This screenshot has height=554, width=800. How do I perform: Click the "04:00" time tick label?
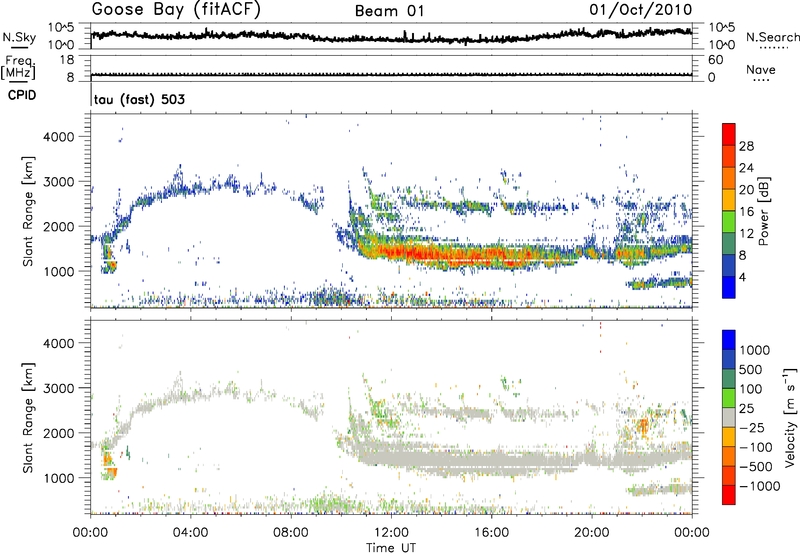point(191,533)
